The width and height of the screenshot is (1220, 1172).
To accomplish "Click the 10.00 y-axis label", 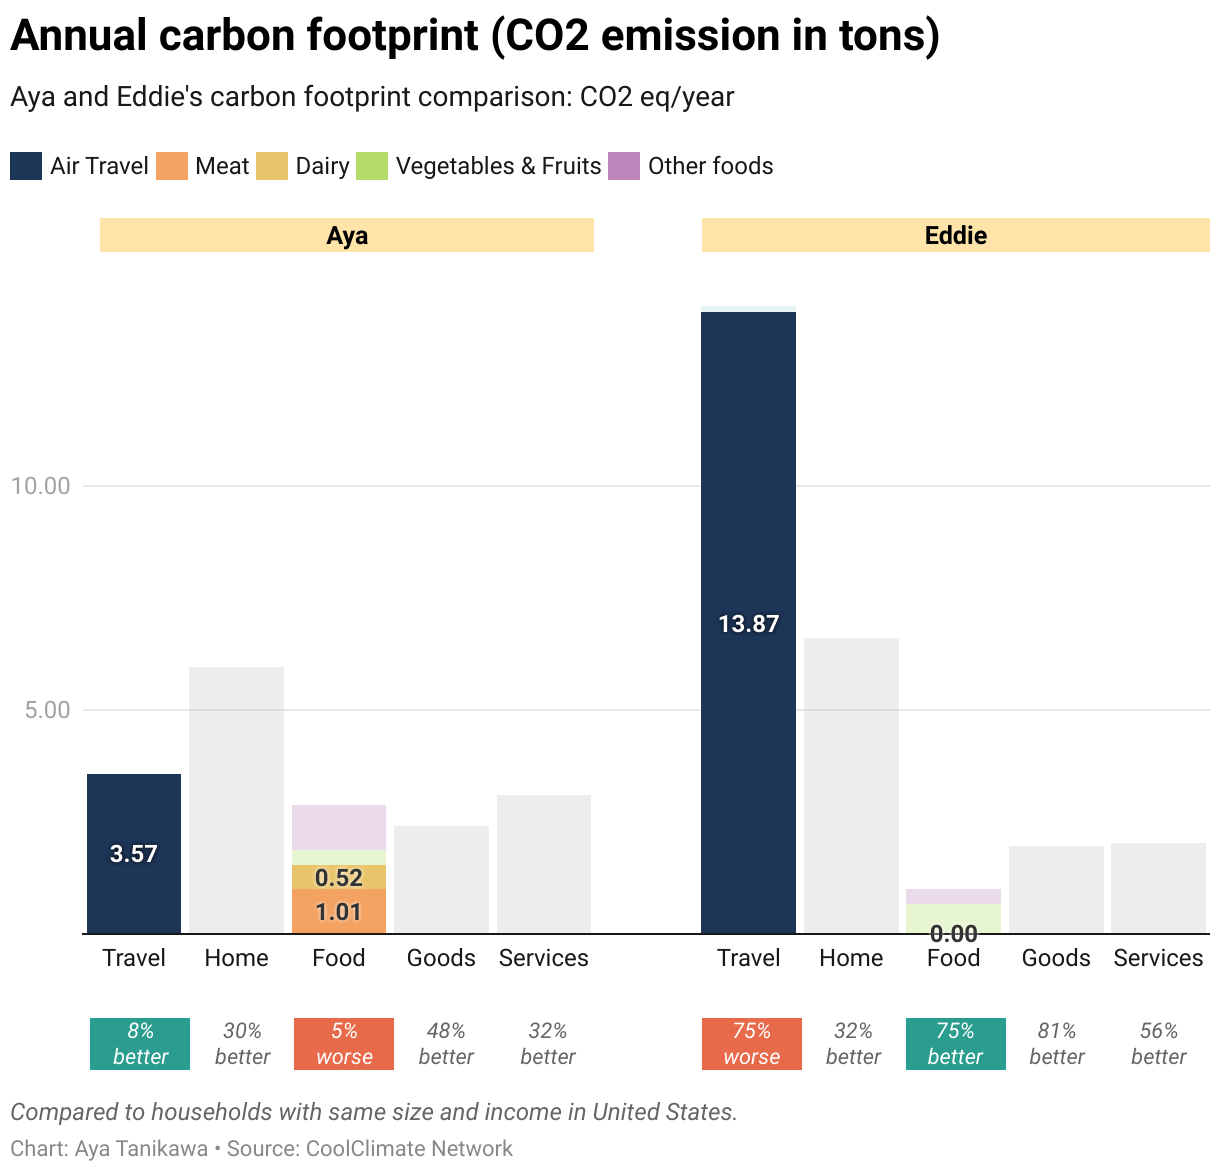I will pyautogui.click(x=41, y=486).
